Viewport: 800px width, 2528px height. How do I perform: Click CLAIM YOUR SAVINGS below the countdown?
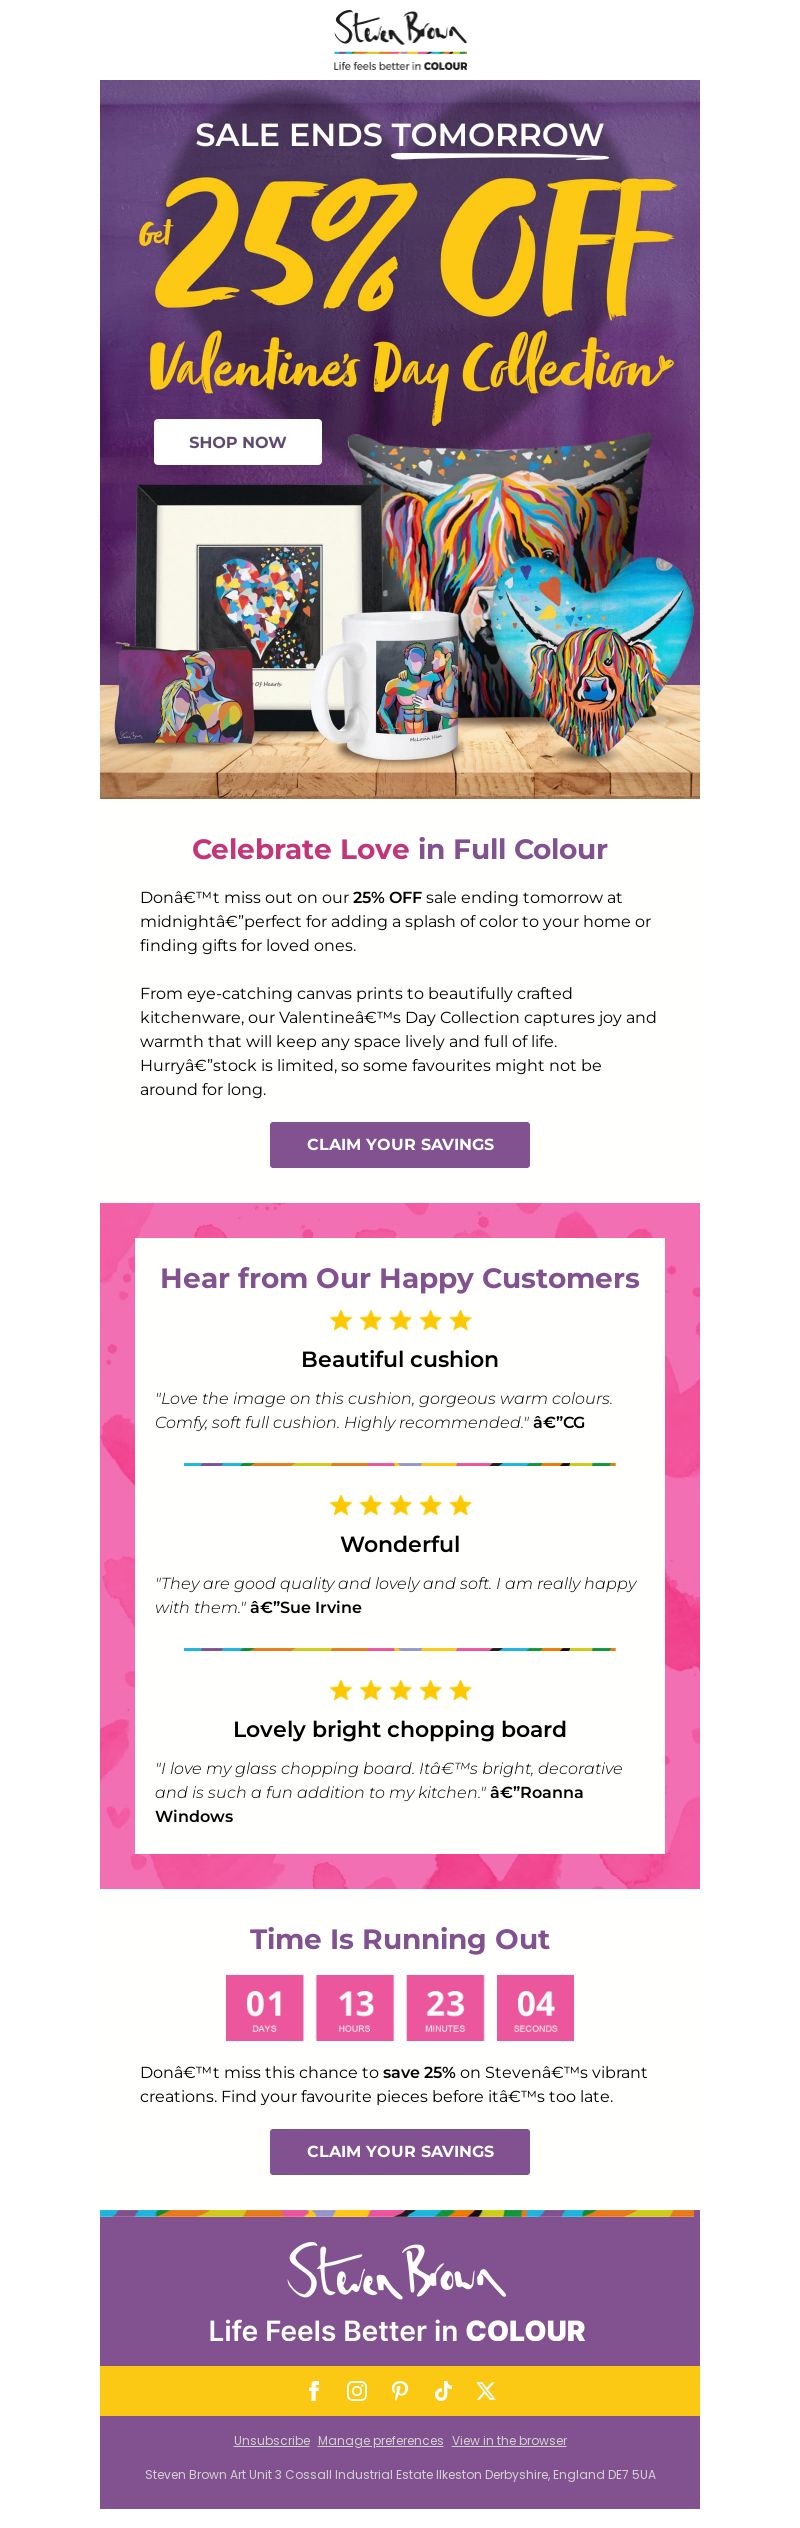pos(400,2151)
